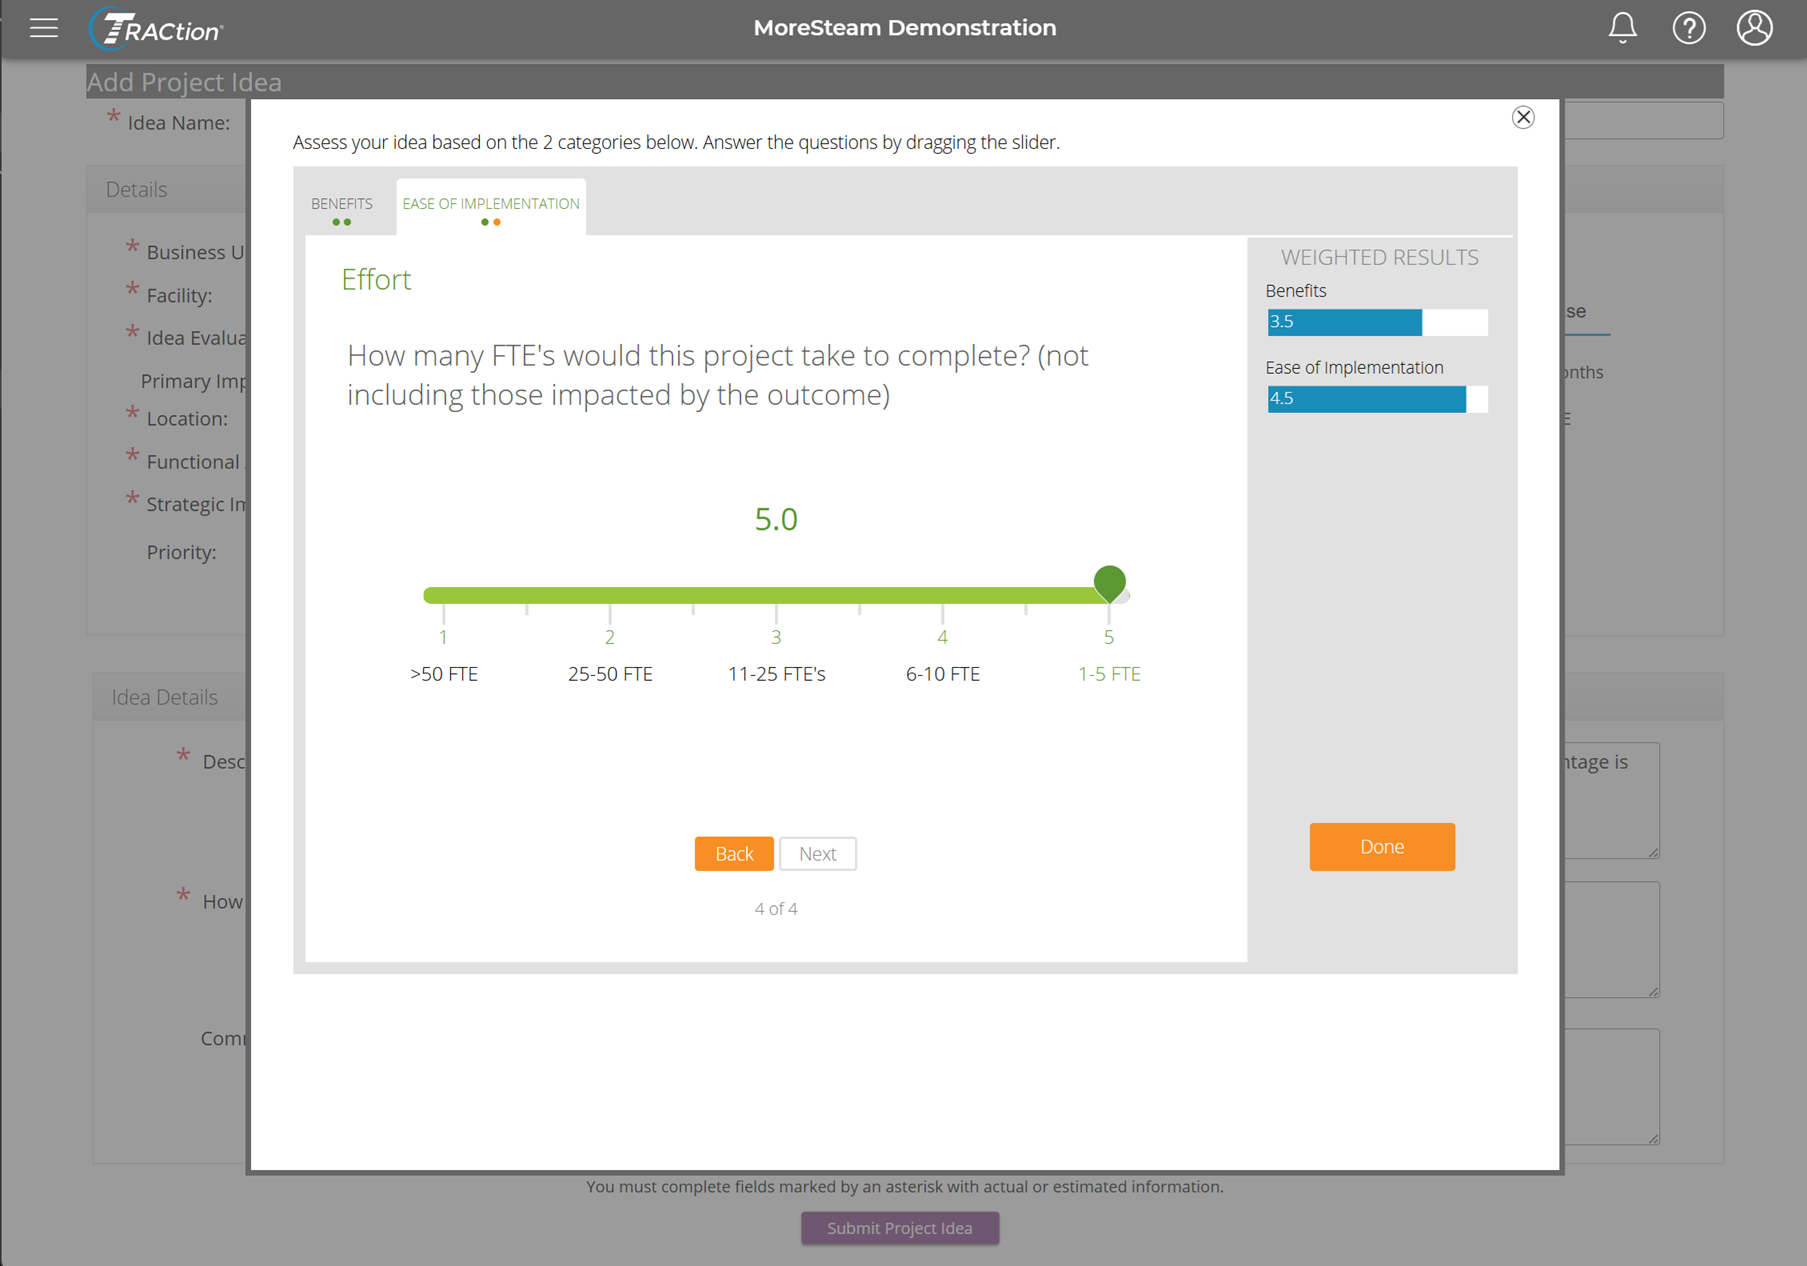Viewport: 1807px width, 1266px height.
Task: Click the Next button
Action: (818, 853)
